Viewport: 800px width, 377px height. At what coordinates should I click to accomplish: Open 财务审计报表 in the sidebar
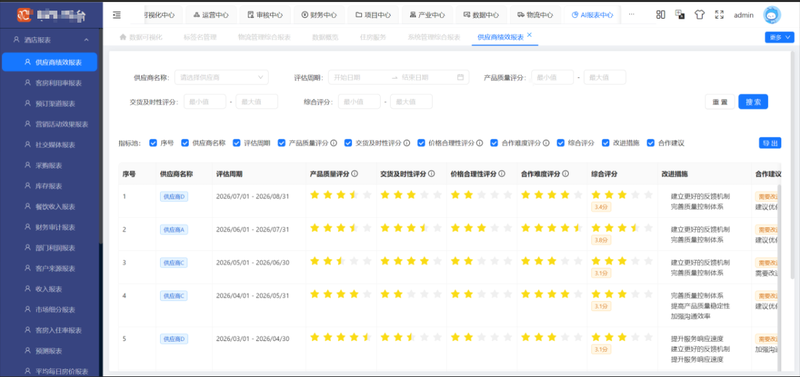49,227
